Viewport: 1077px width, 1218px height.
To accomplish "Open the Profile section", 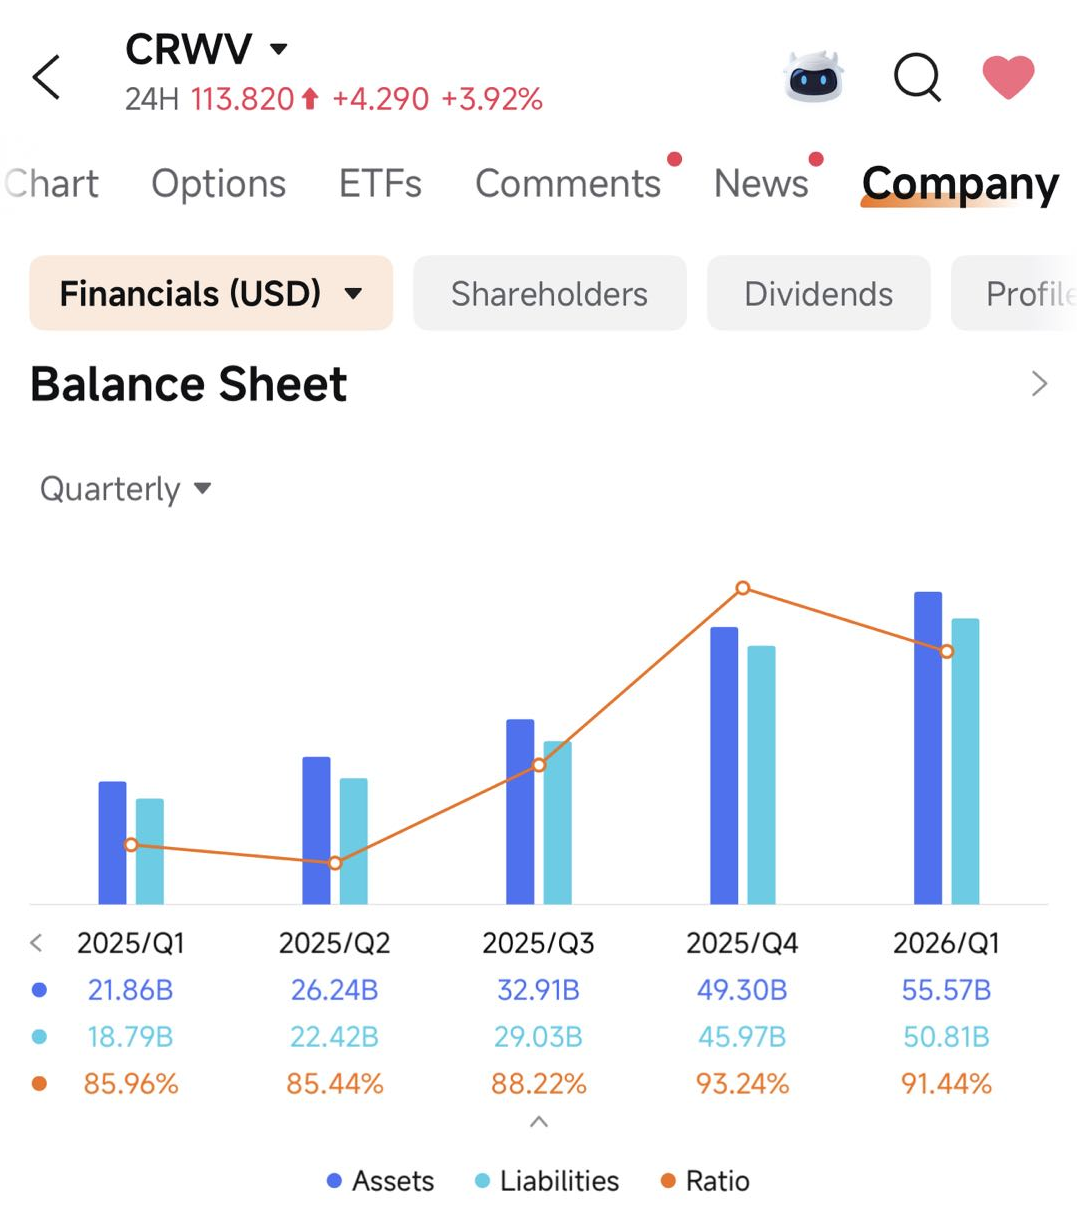I will (x=1014, y=293).
